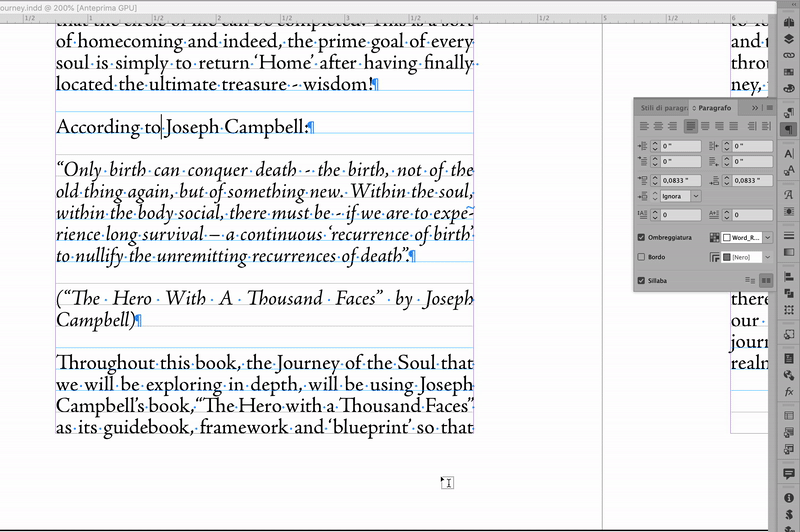
Task: Click the last line right indent field
Action: (x=753, y=162)
